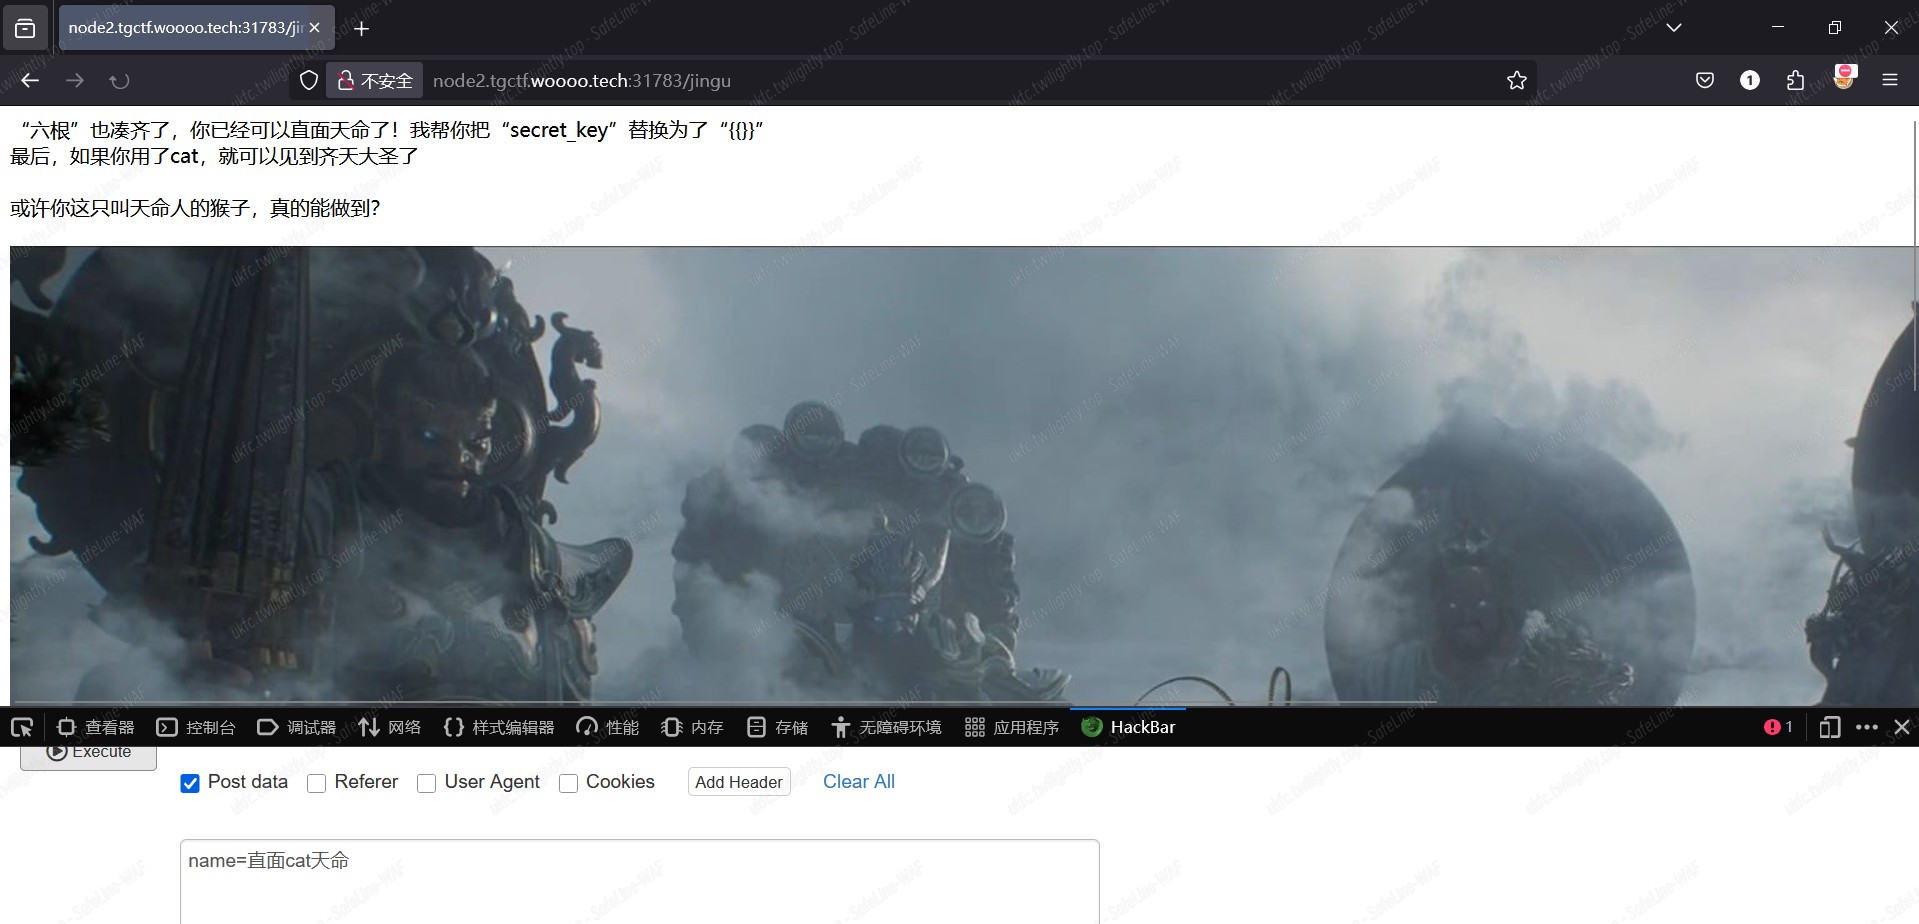Switch to the HackBar panel tab
Viewport: 1919px width, 924px height.
coord(1129,727)
